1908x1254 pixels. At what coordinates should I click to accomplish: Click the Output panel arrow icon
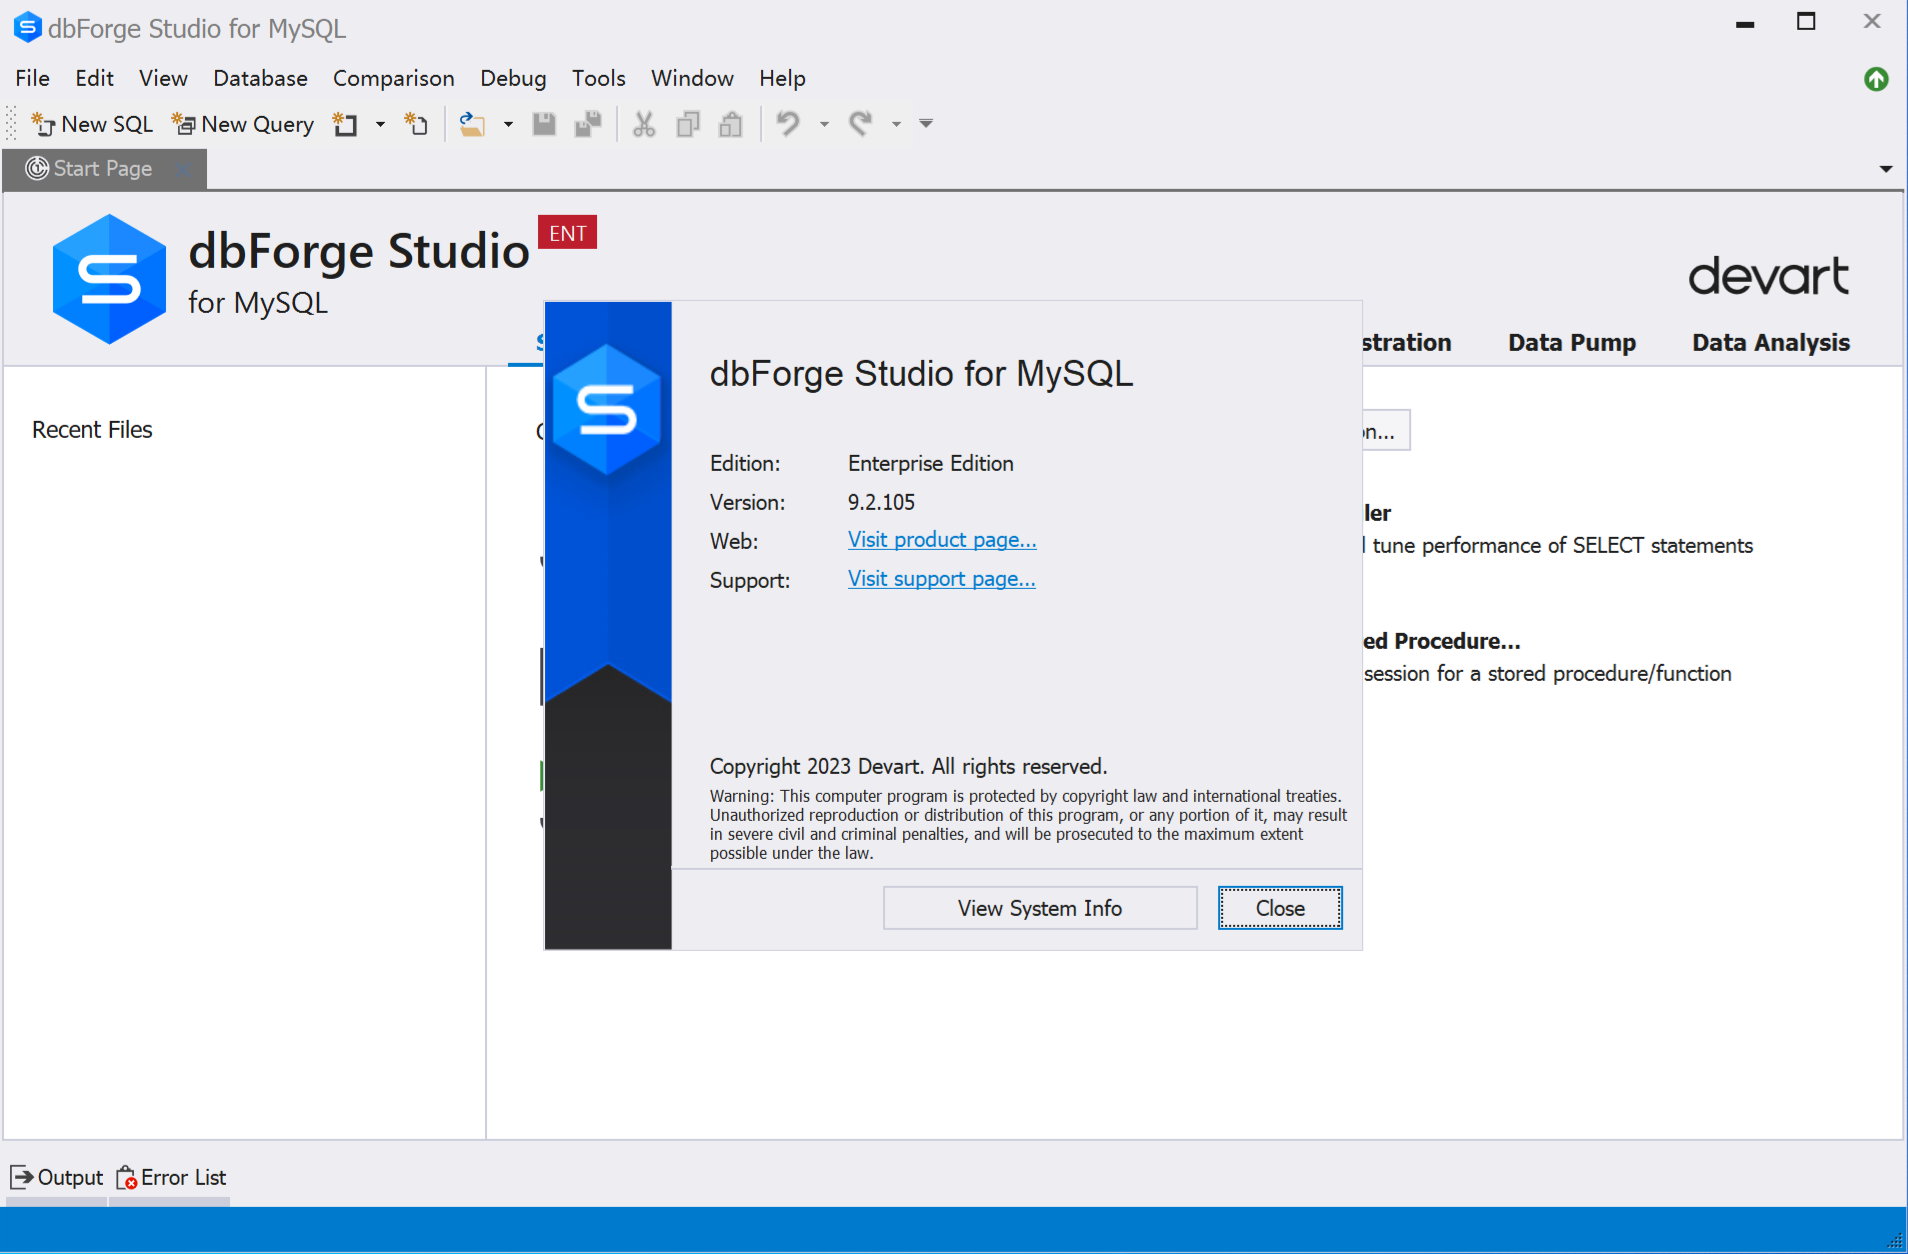click(x=21, y=1177)
